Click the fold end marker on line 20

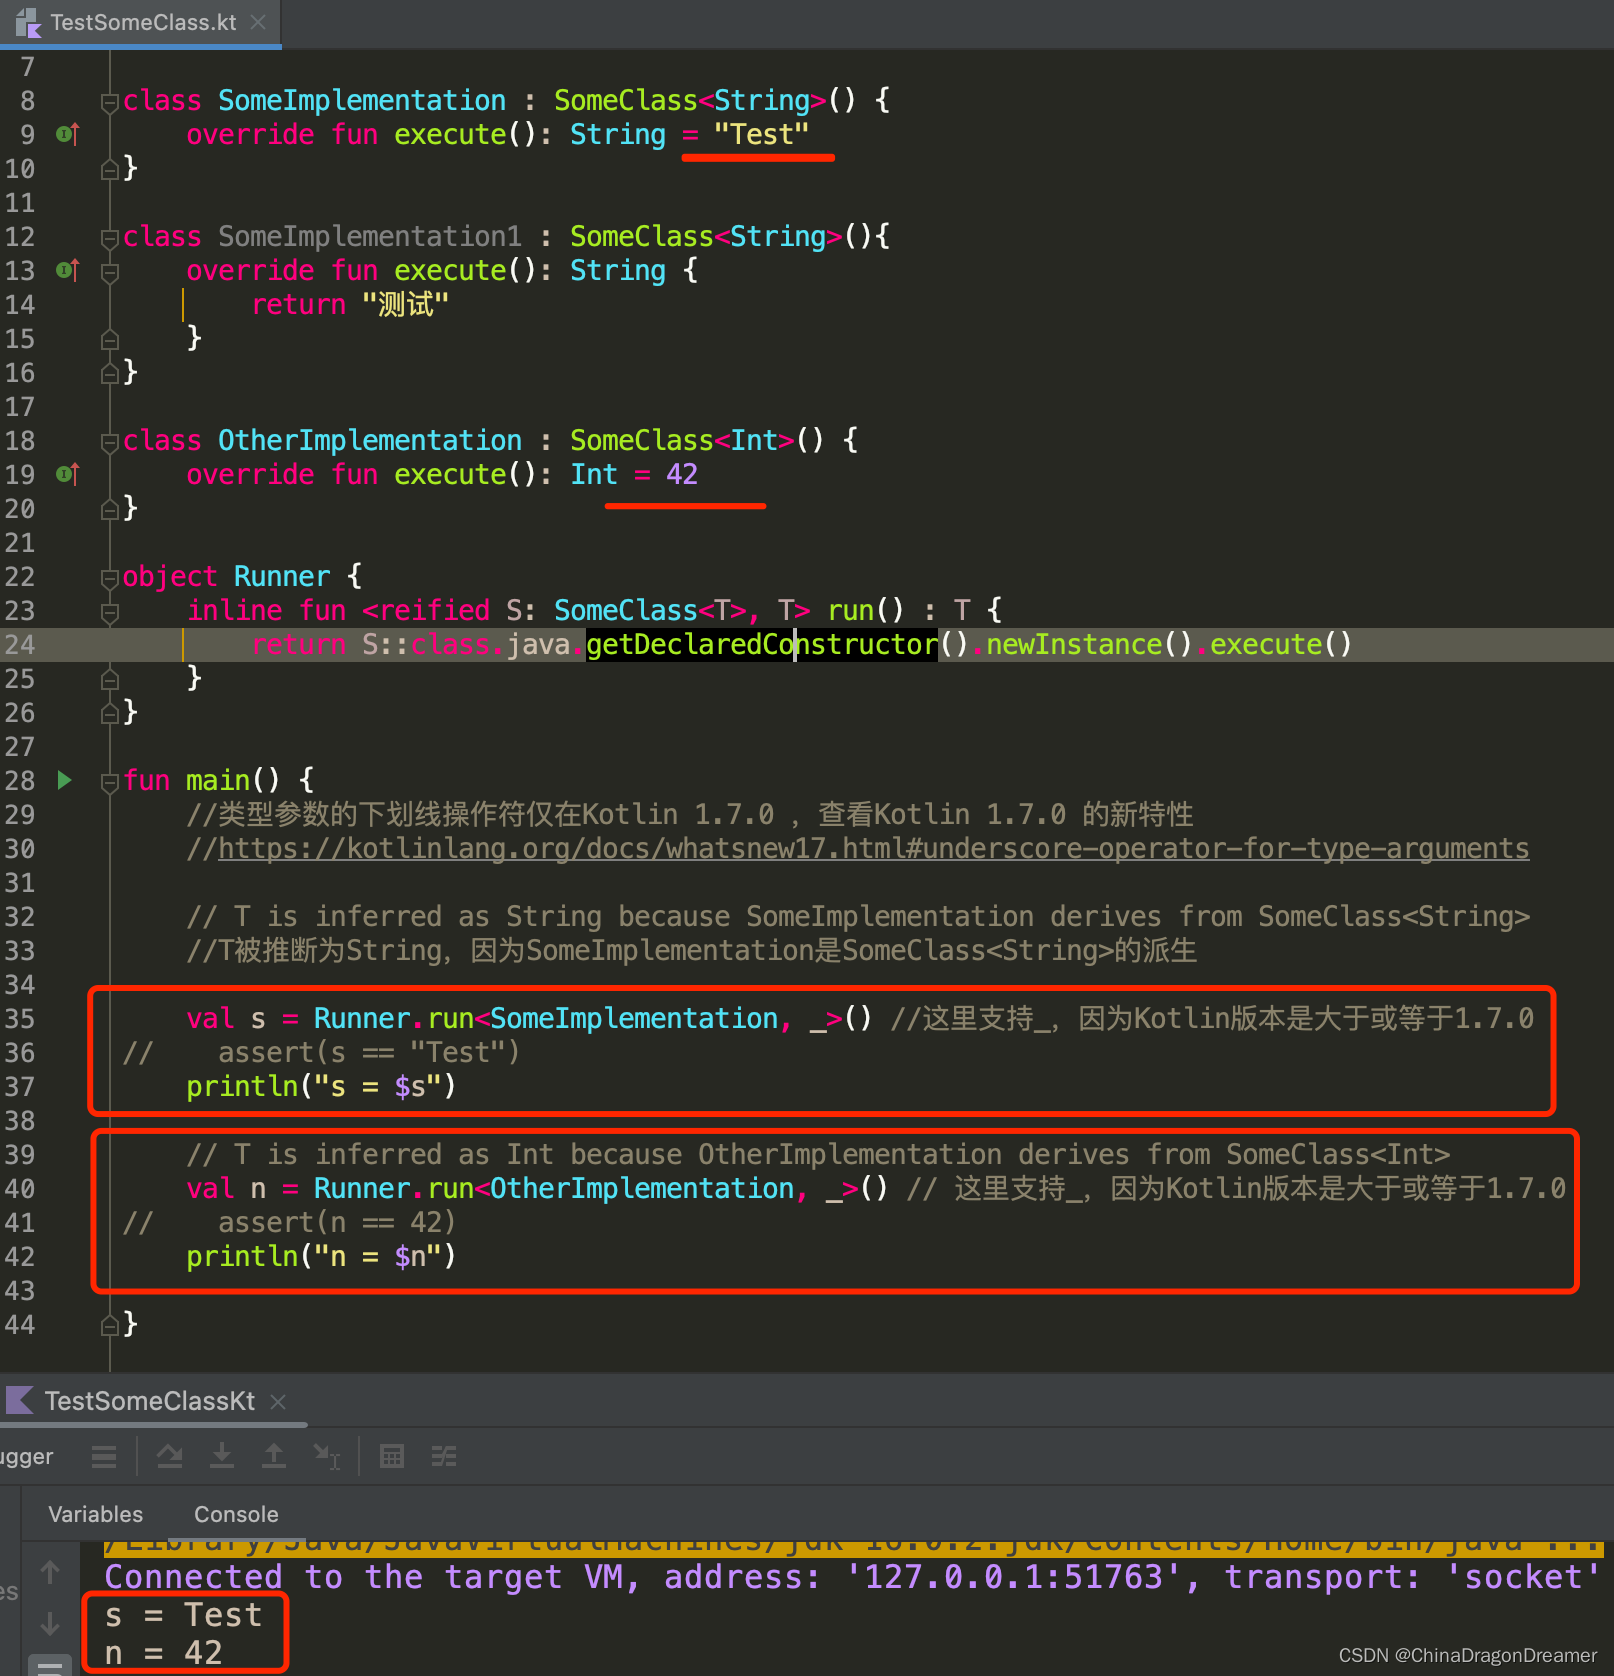[x=110, y=510]
